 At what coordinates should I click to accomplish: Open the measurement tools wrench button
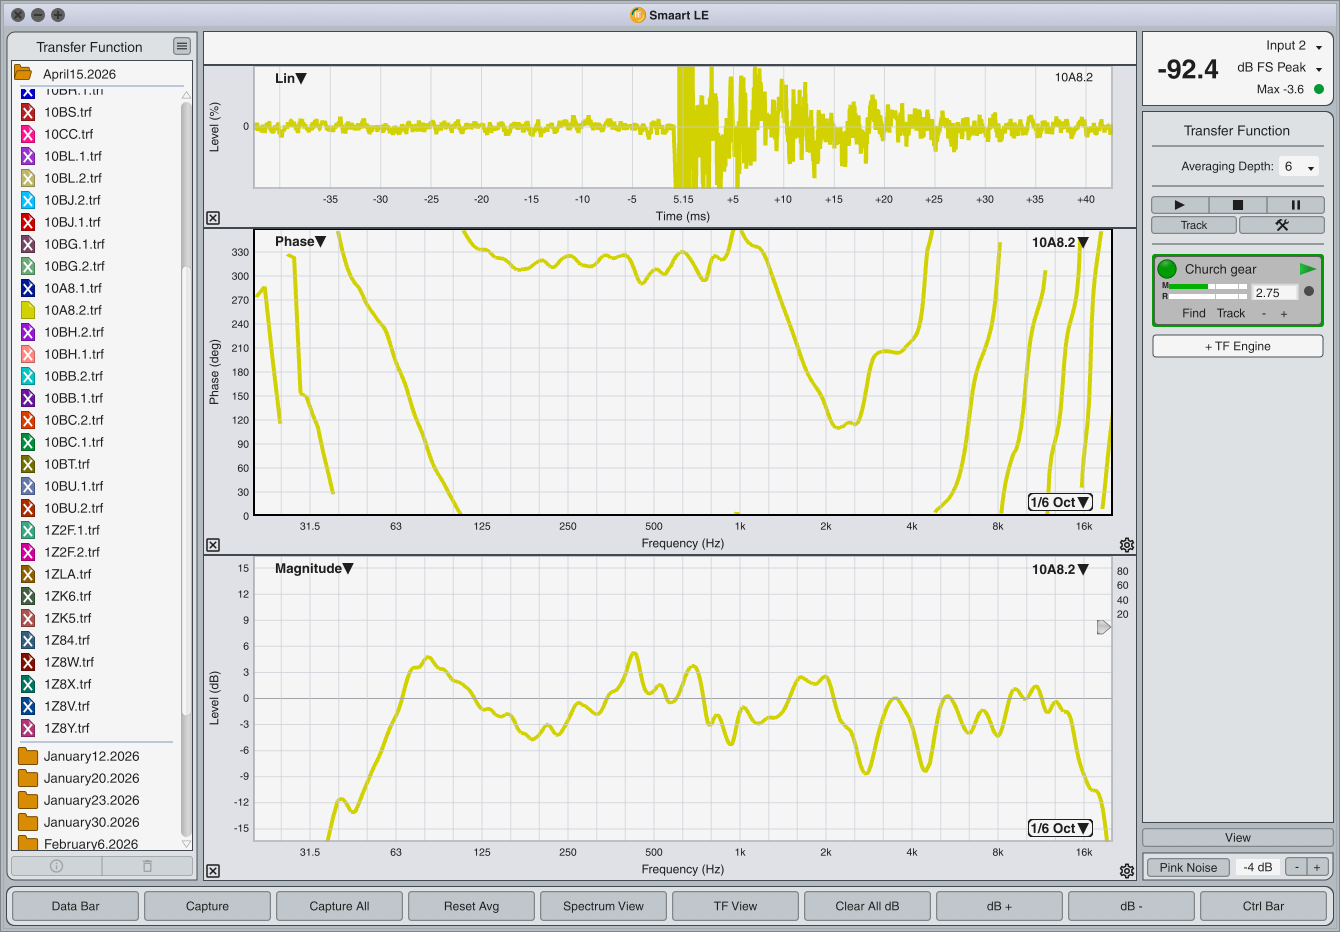tap(1282, 225)
